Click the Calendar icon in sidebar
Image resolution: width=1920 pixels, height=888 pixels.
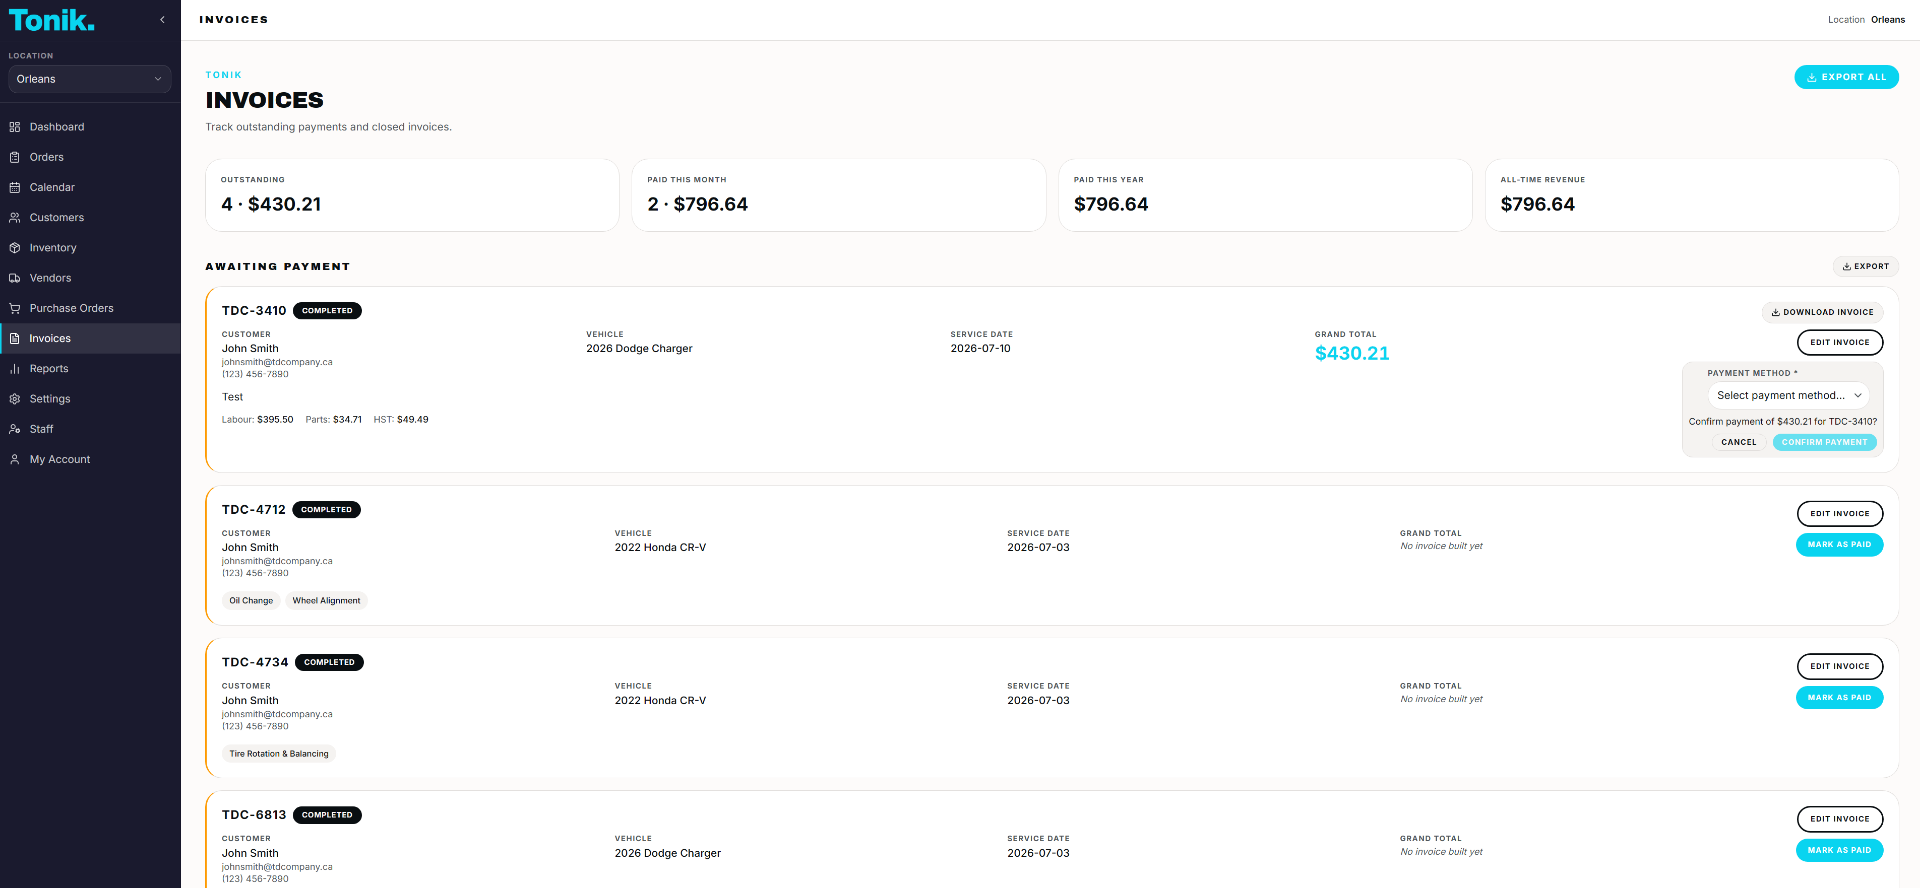15,187
